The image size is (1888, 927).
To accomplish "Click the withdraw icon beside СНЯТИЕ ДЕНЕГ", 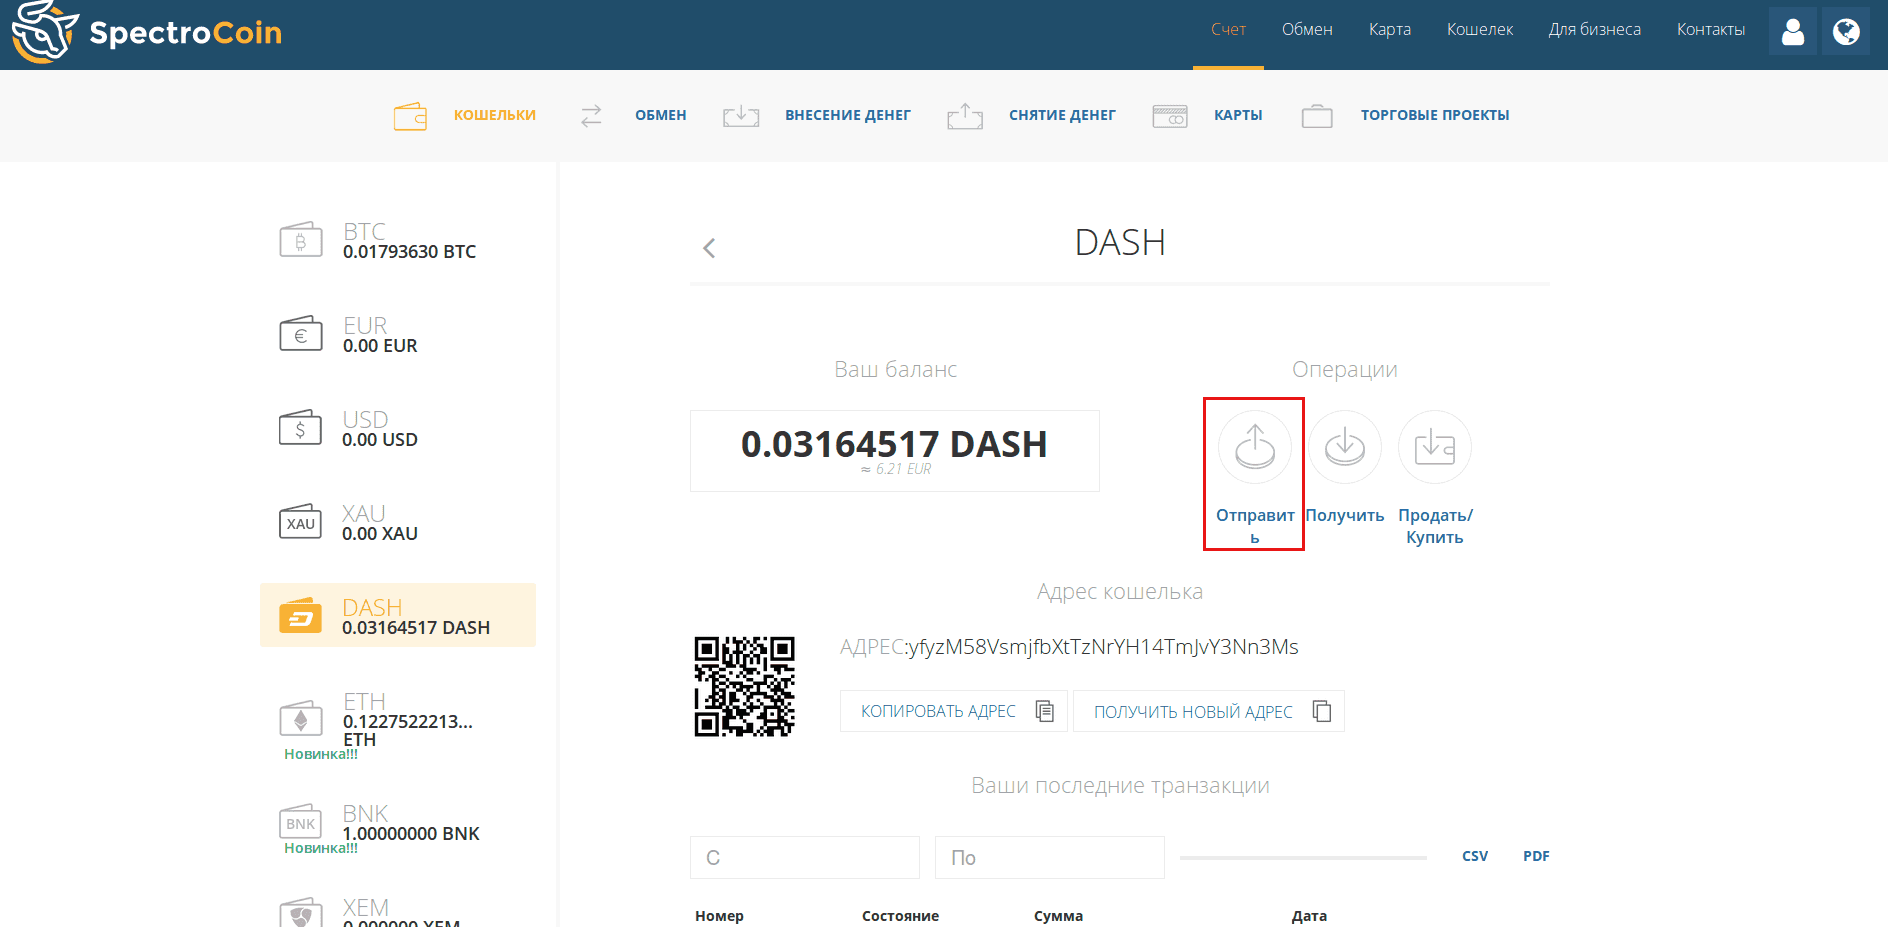I will pos(965,116).
